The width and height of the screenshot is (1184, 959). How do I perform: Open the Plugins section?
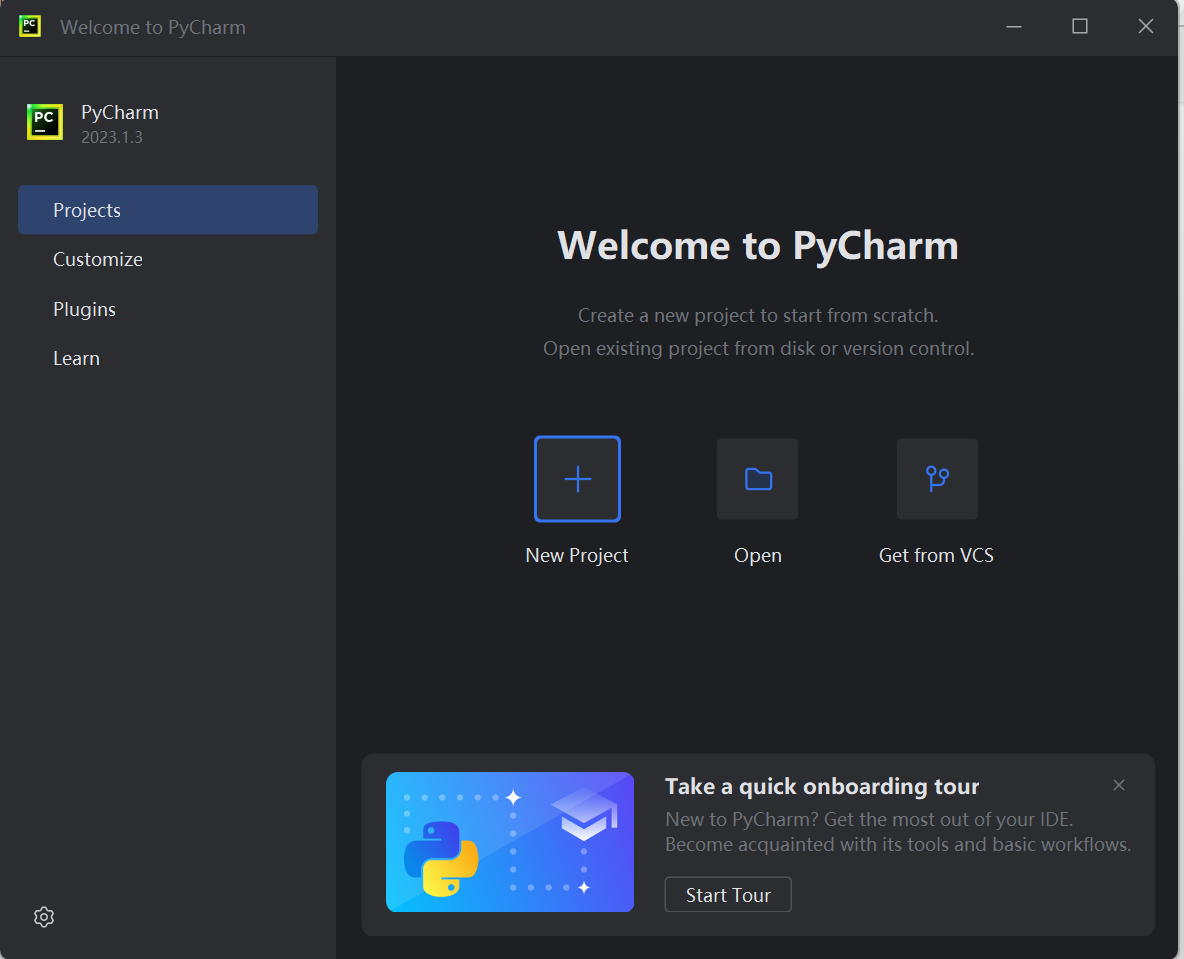point(84,309)
